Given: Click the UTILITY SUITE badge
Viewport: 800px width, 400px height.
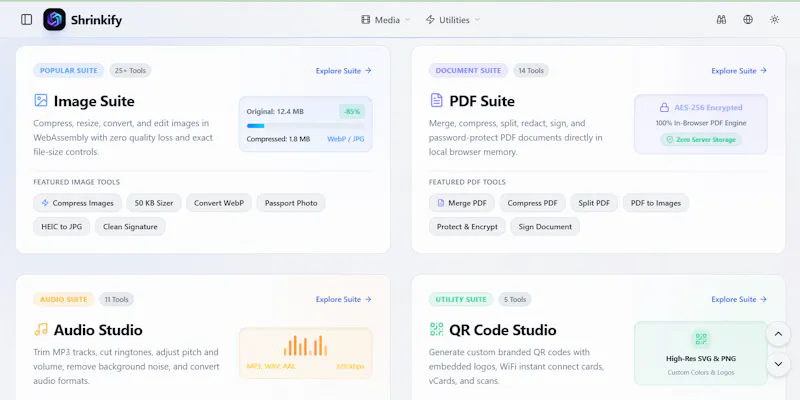Looking at the screenshot, I should (x=461, y=299).
